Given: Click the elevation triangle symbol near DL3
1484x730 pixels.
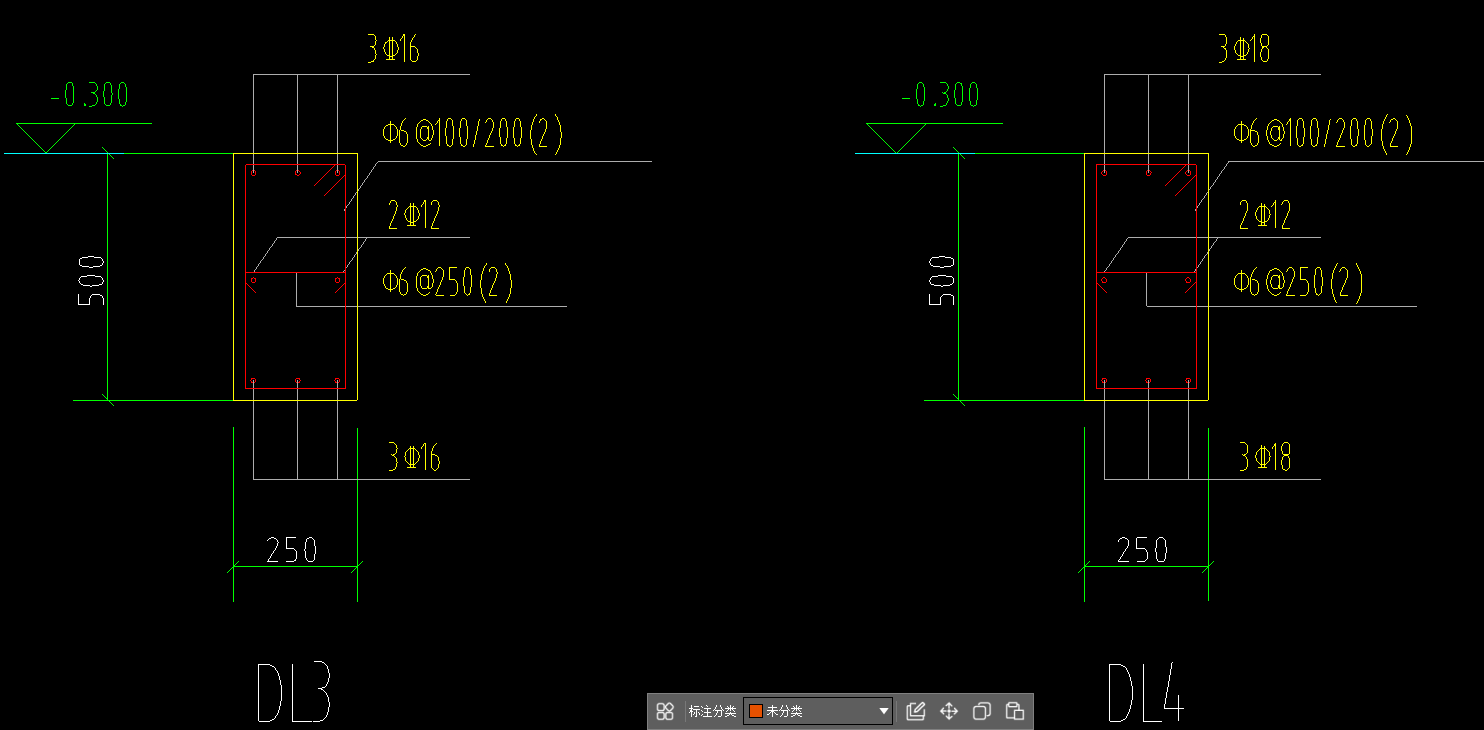Looking at the screenshot, I should (x=46, y=137).
